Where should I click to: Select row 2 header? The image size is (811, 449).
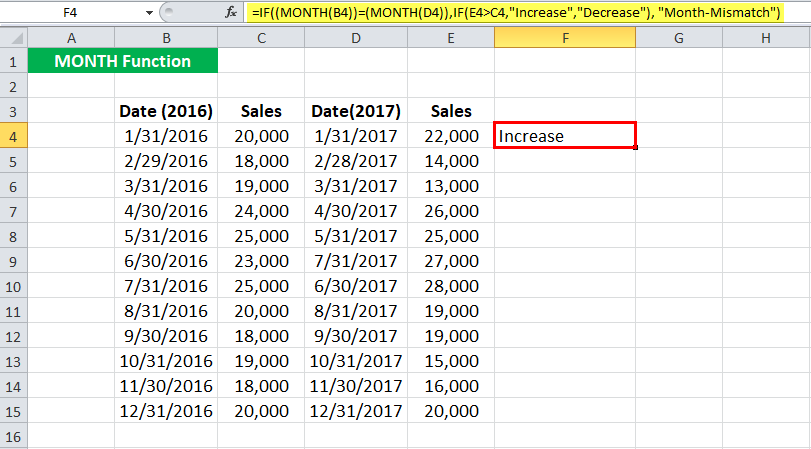tap(13, 86)
